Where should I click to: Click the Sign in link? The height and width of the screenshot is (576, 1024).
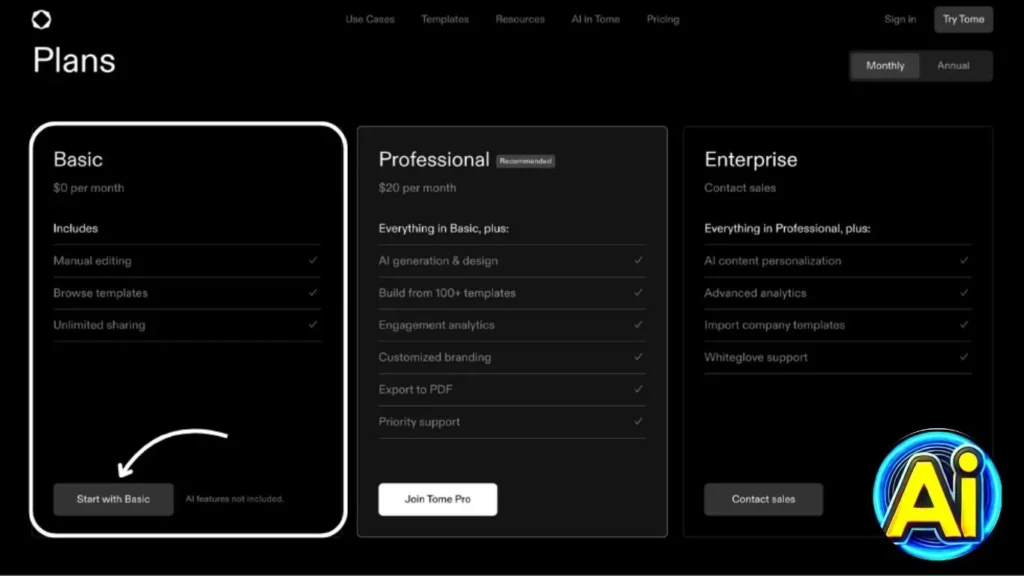click(x=900, y=19)
